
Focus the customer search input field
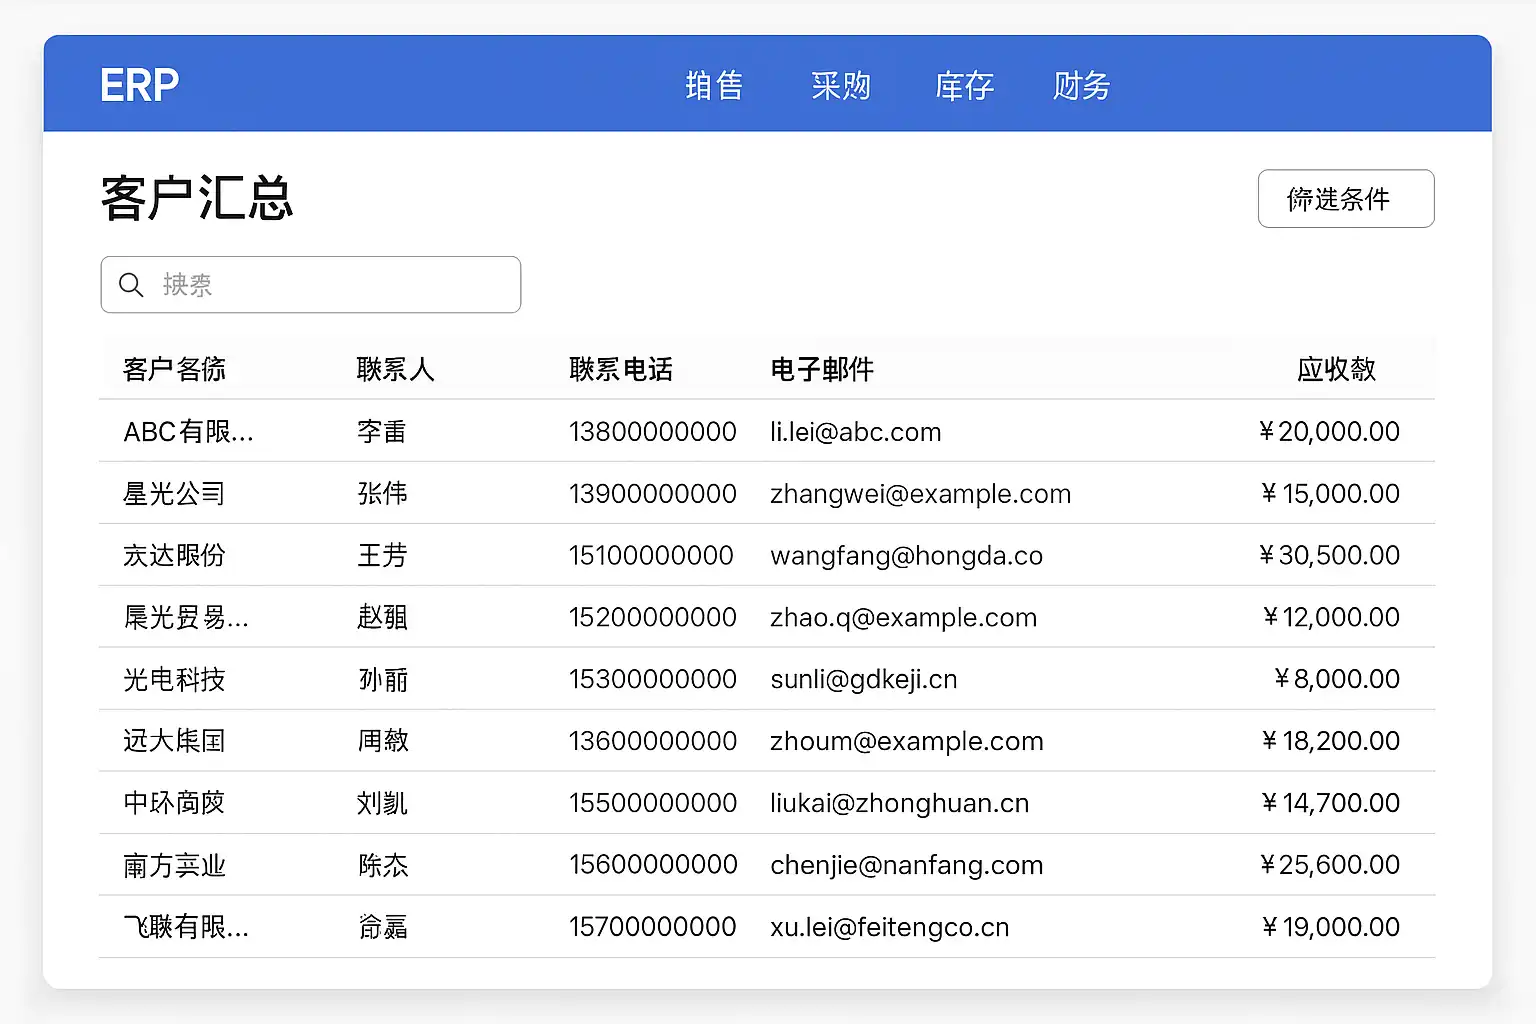tap(330, 285)
